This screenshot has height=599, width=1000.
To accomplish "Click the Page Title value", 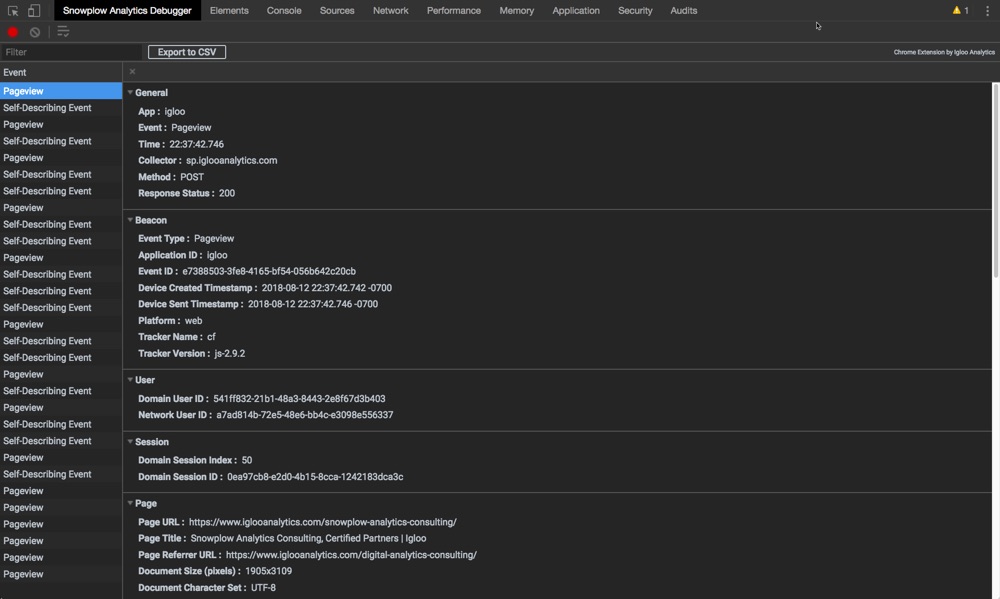I will click(308, 538).
